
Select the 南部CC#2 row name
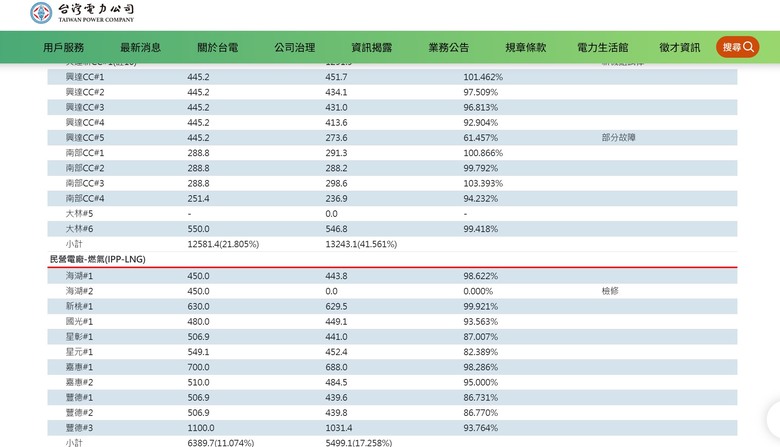(85, 168)
